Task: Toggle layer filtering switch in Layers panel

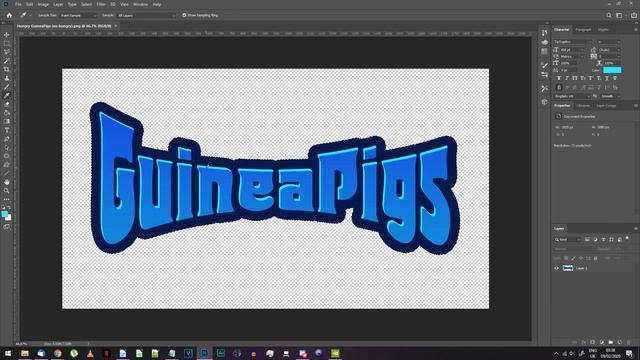Action: tap(627, 239)
